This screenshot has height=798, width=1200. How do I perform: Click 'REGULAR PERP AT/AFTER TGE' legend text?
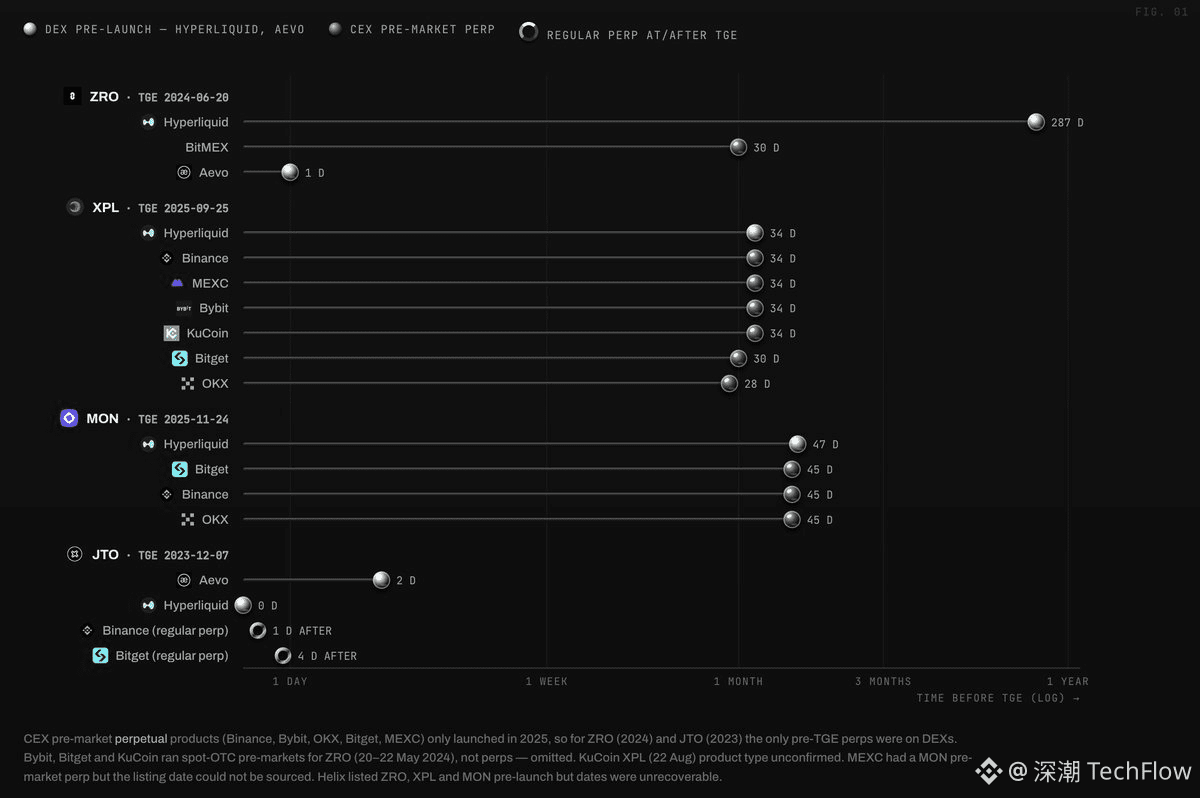coord(642,35)
